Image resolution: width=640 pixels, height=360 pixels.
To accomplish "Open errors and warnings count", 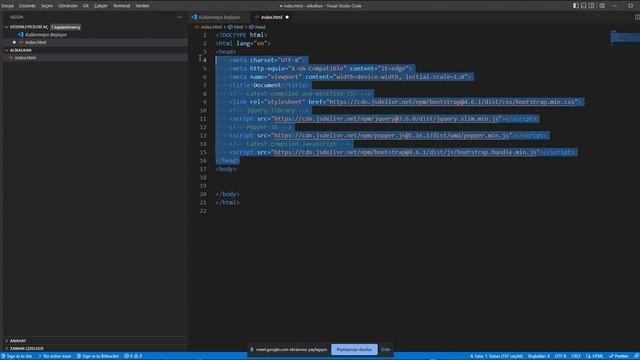I will click(x=133, y=356).
